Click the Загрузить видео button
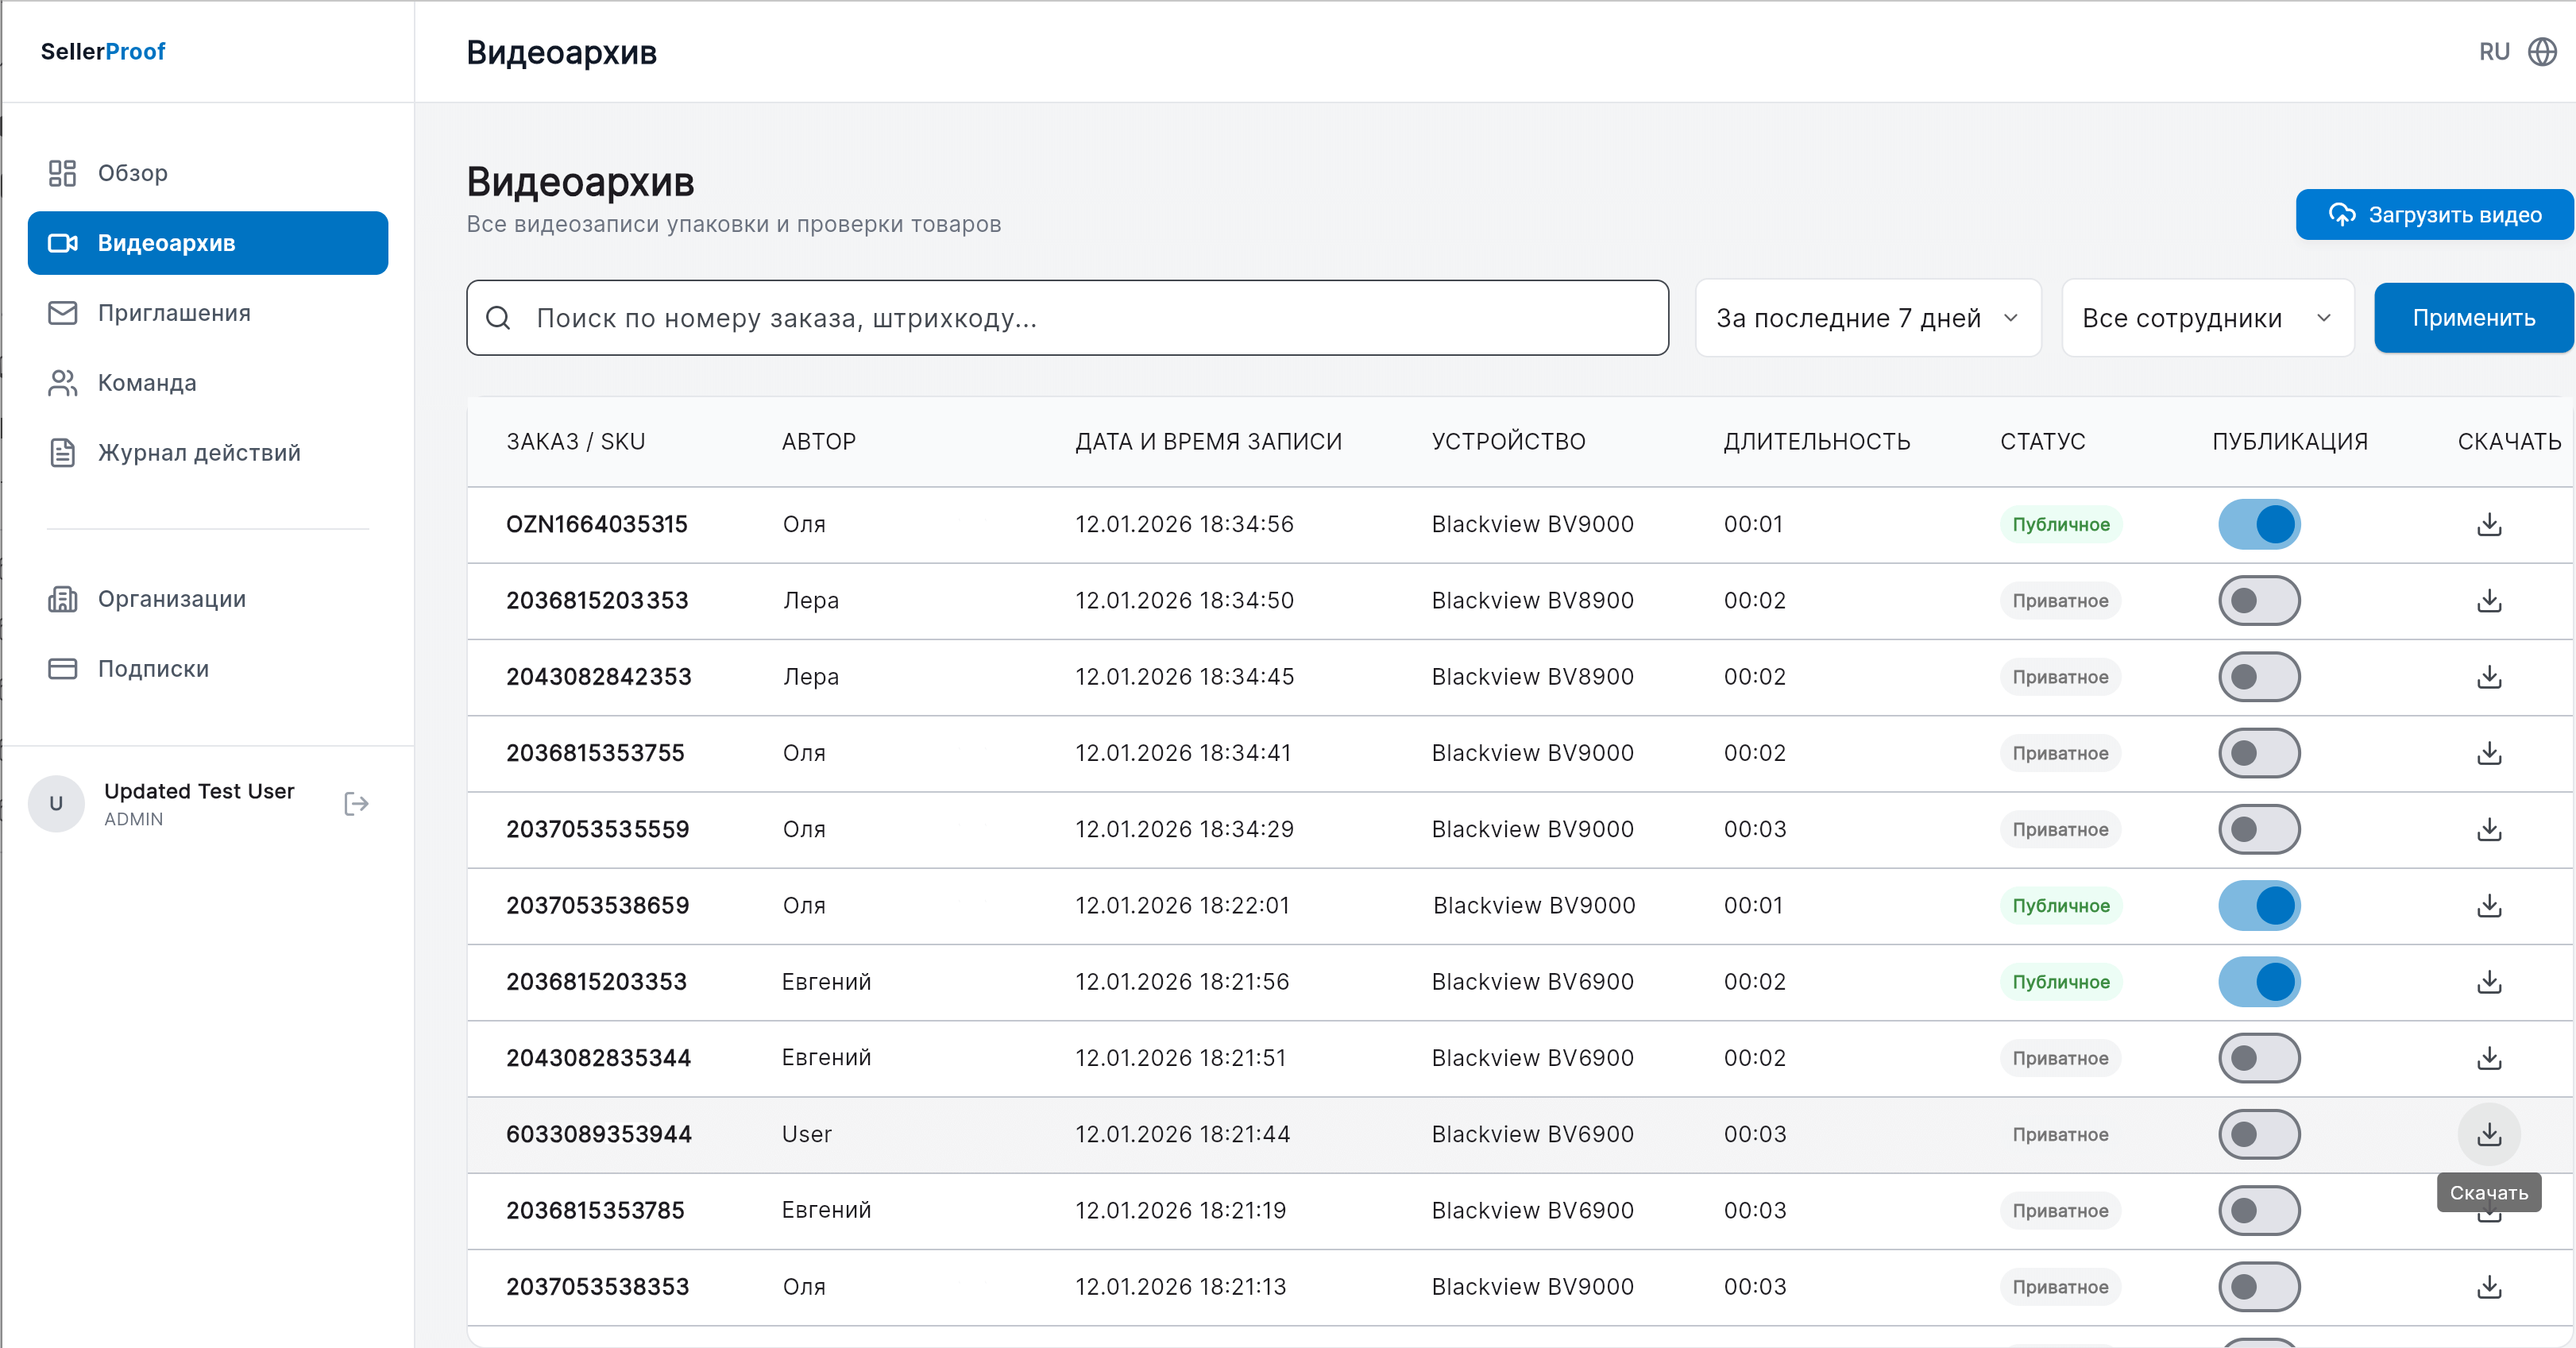 click(2434, 215)
